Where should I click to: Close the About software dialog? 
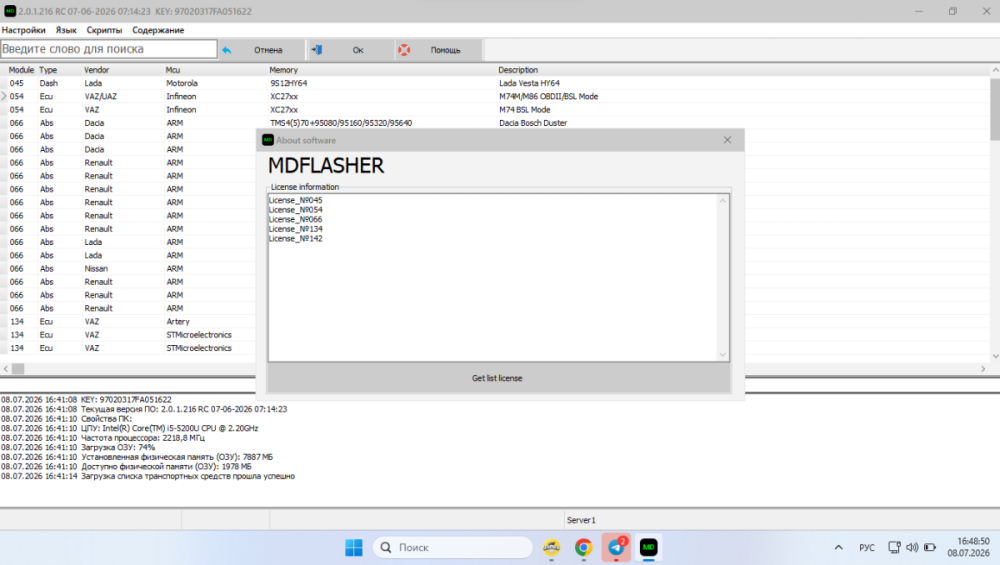tap(727, 140)
